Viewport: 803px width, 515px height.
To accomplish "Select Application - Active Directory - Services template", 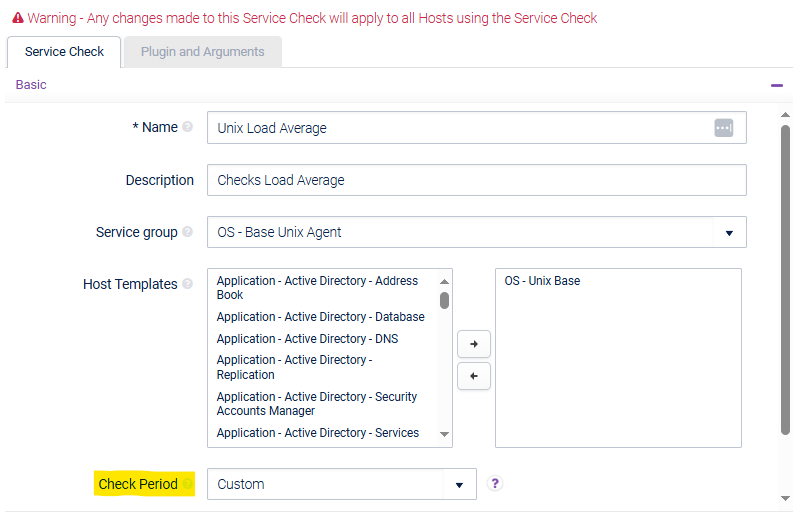I will coord(317,433).
